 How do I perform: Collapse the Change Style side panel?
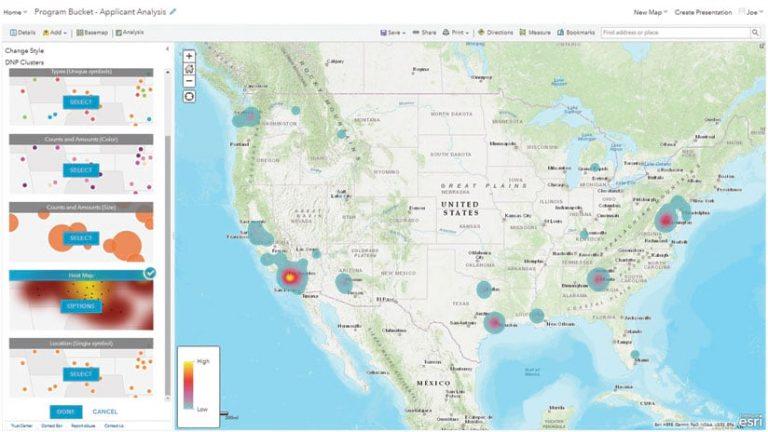coord(168,49)
